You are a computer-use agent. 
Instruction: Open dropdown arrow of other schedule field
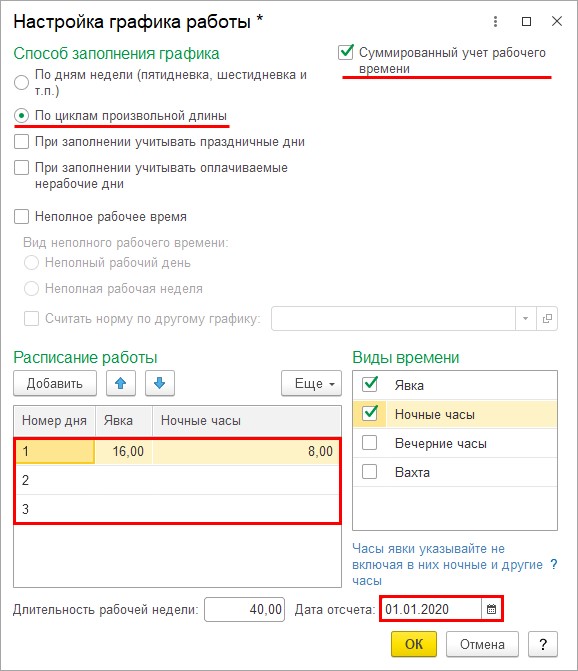pos(525,318)
